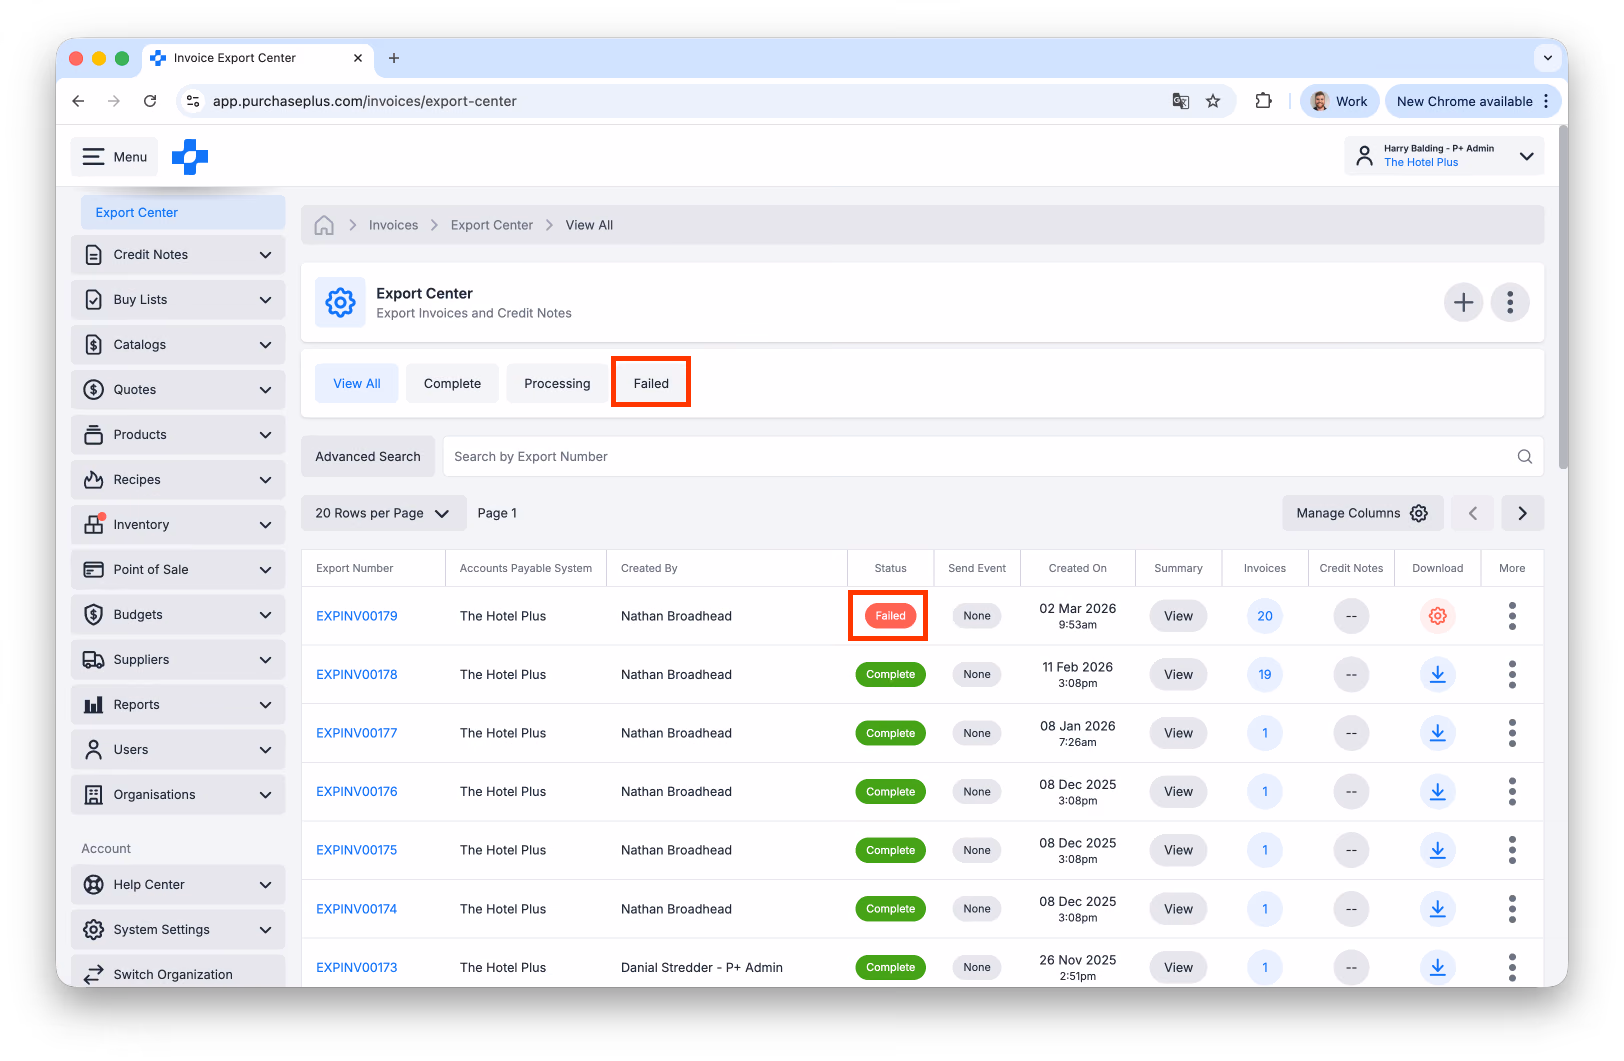Expand the Catalogs sidebar section
Image resolution: width=1624 pixels, height=1061 pixels.
[178, 345]
